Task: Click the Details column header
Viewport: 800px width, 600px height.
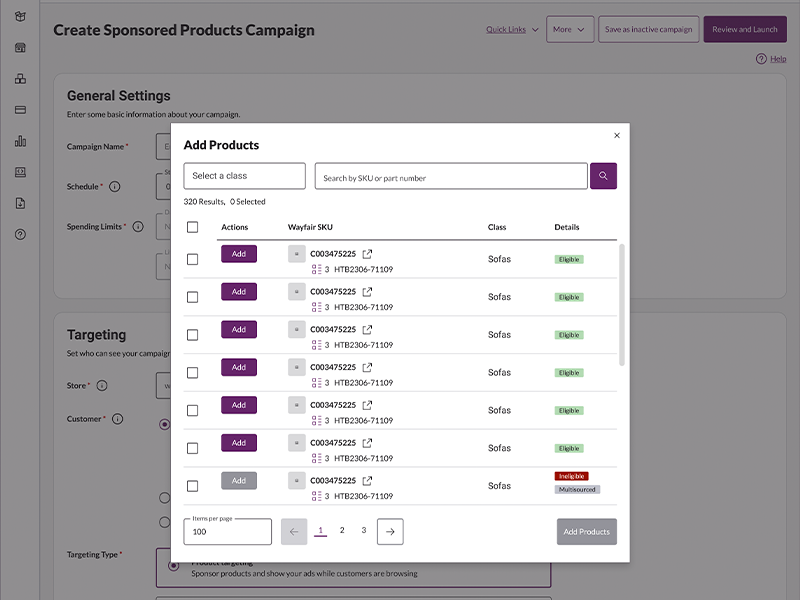Action: click(567, 227)
